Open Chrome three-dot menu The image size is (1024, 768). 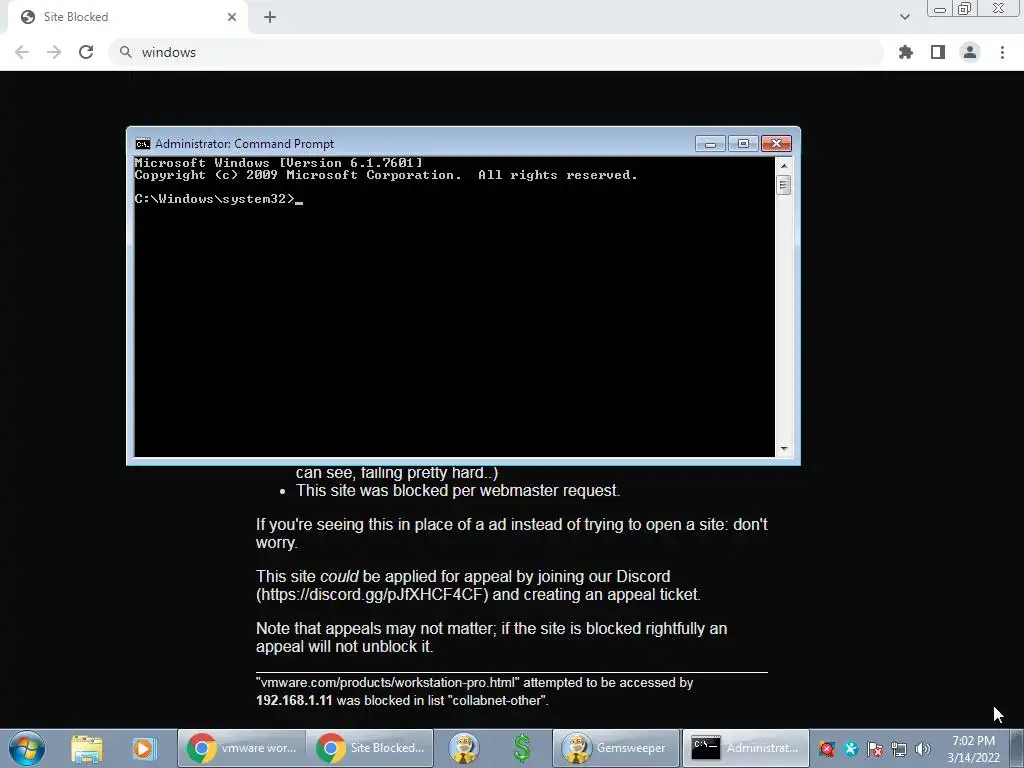[1002, 52]
